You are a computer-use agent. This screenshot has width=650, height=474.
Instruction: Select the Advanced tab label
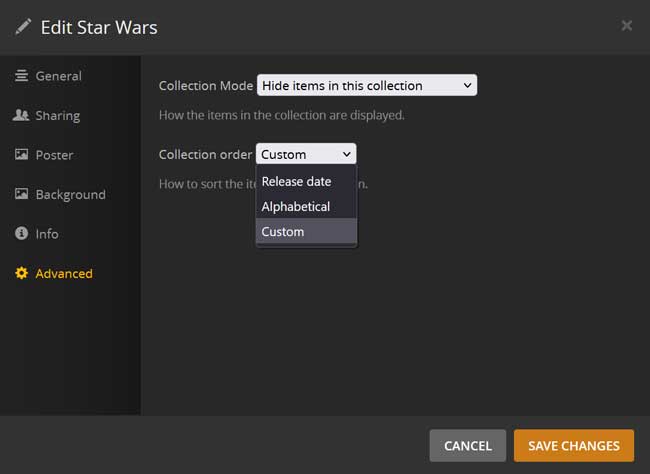pos(64,274)
